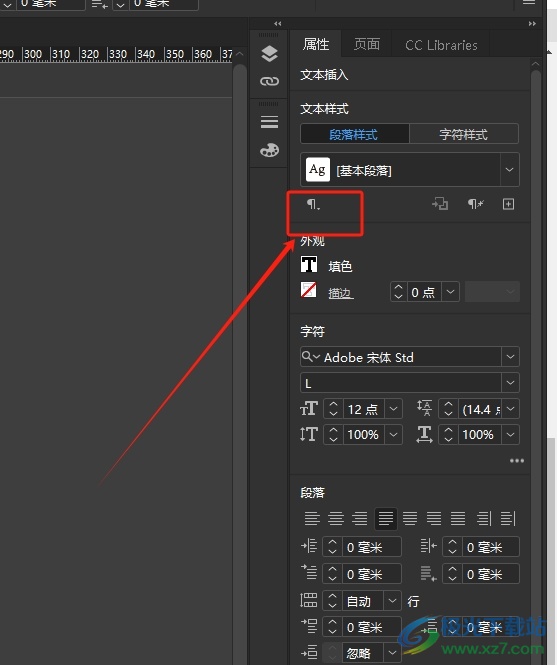Click the right indent icon
557x665 pixels.
point(428,546)
